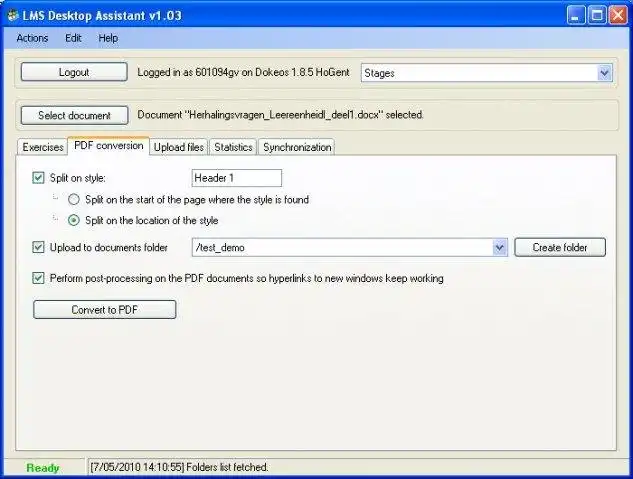The width and height of the screenshot is (633, 479).
Task: Uncheck the Split on style checkbox
Action: pyautogui.click(x=38, y=178)
